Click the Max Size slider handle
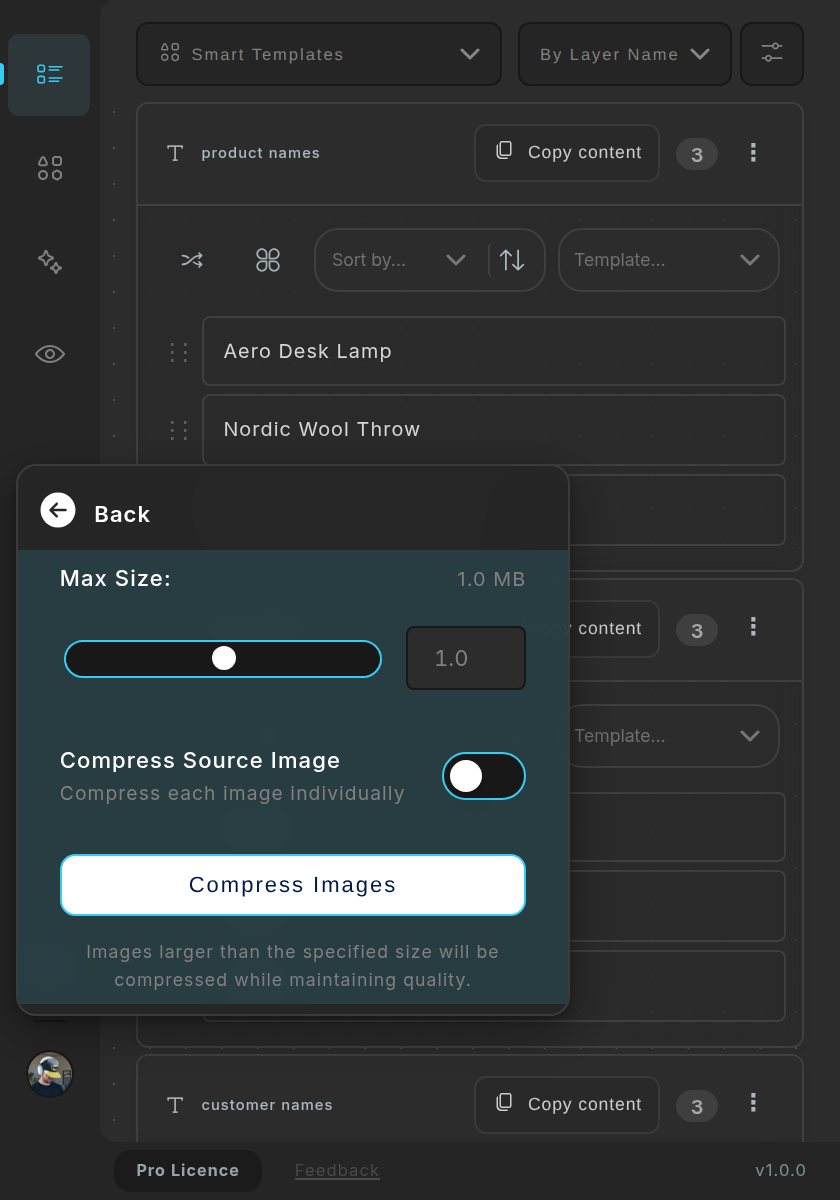This screenshot has height=1200, width=840. tap(224, 658)
